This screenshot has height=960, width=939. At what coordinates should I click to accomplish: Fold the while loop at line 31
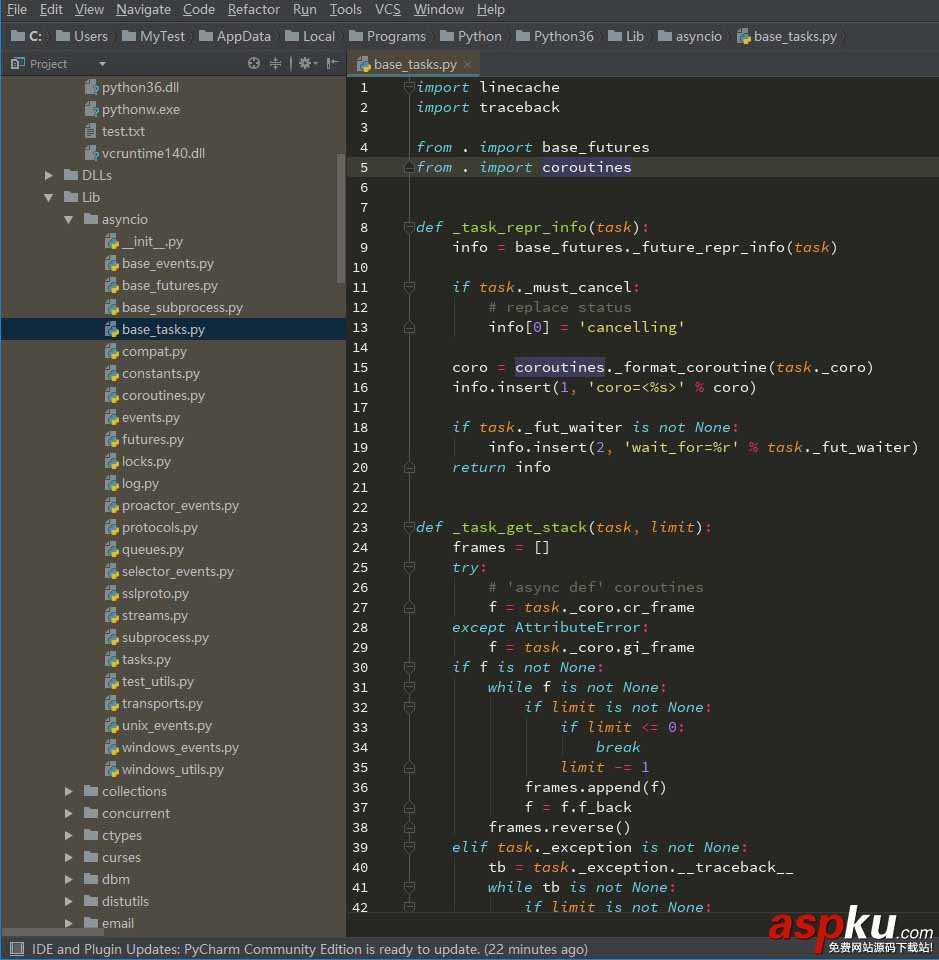tap(409, 687)
